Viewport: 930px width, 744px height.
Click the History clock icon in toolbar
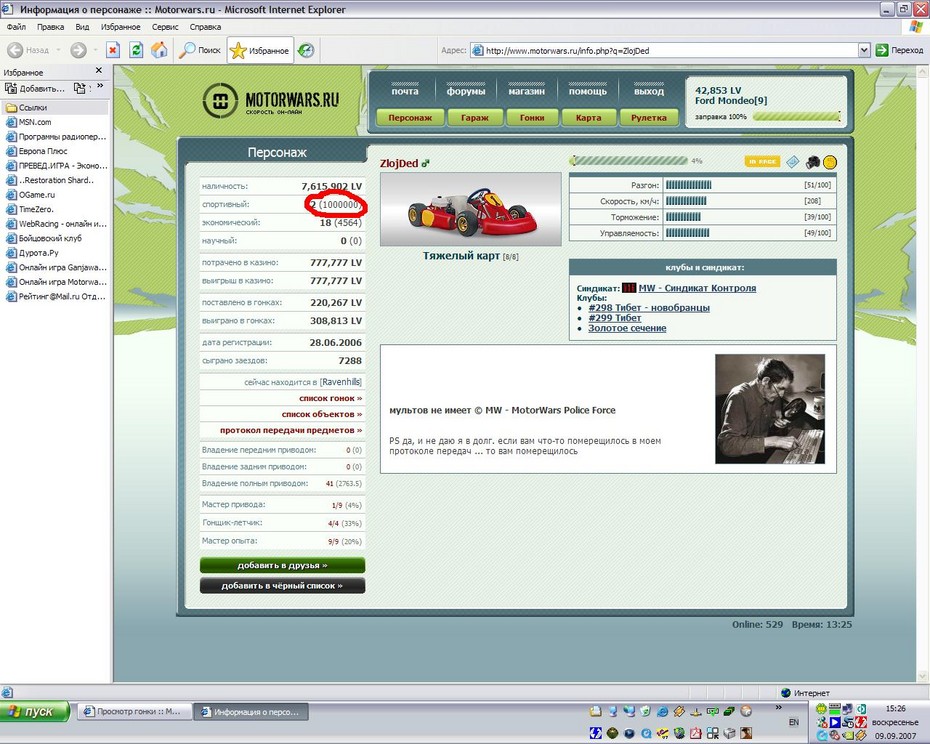[x=306, y=50]
